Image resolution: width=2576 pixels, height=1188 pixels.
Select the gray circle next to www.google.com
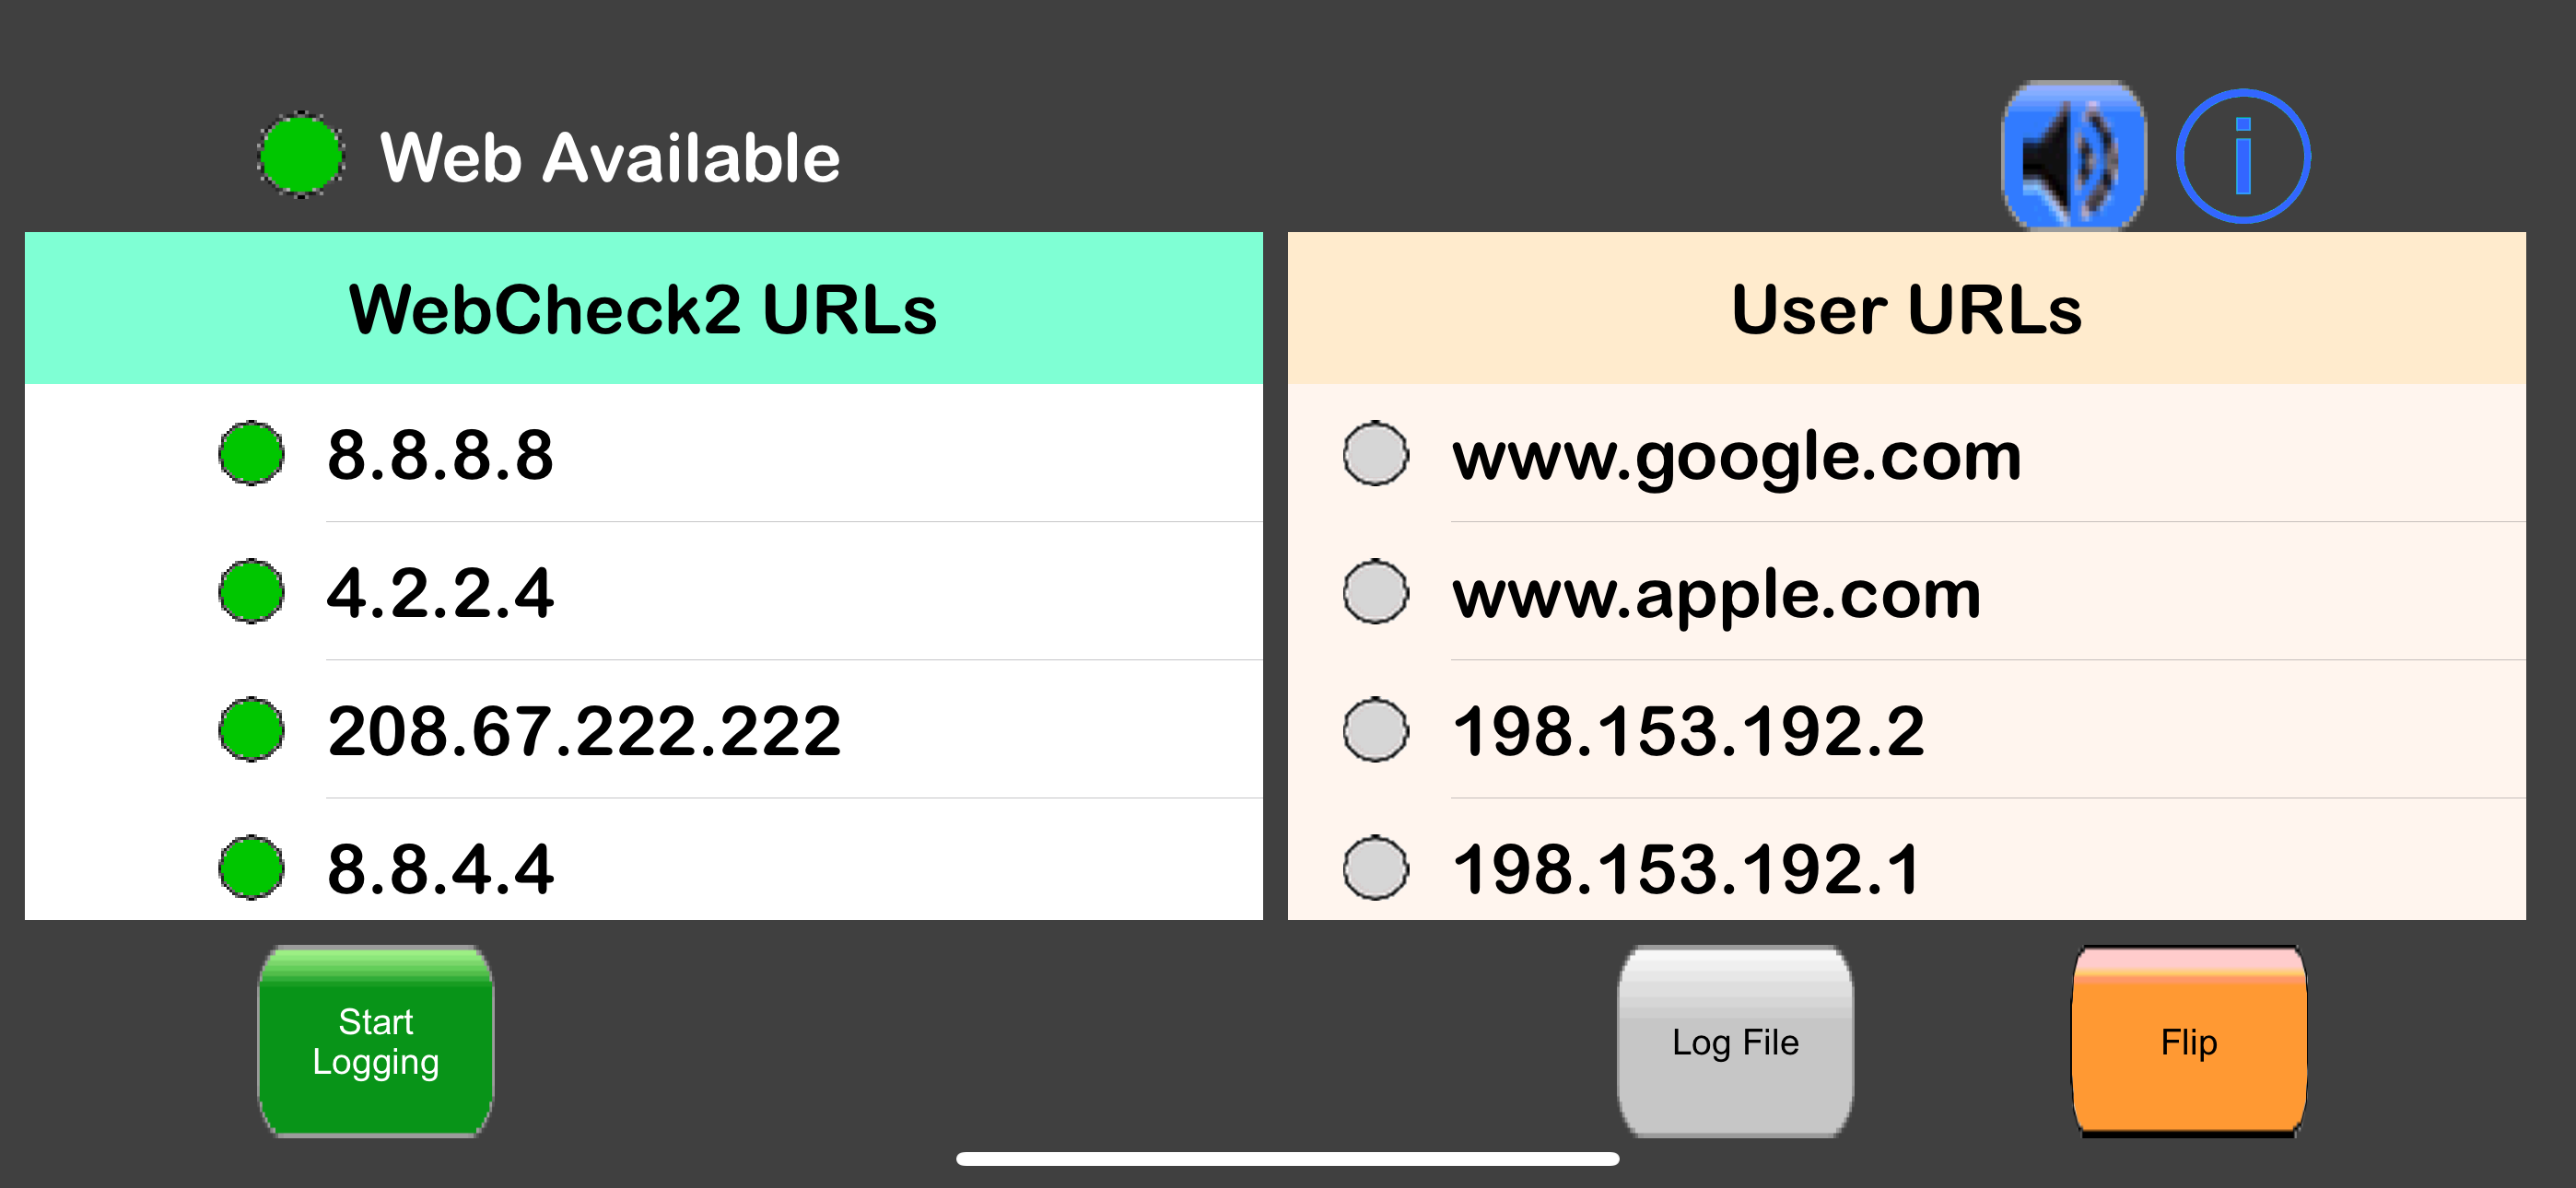pos(1376,453)
